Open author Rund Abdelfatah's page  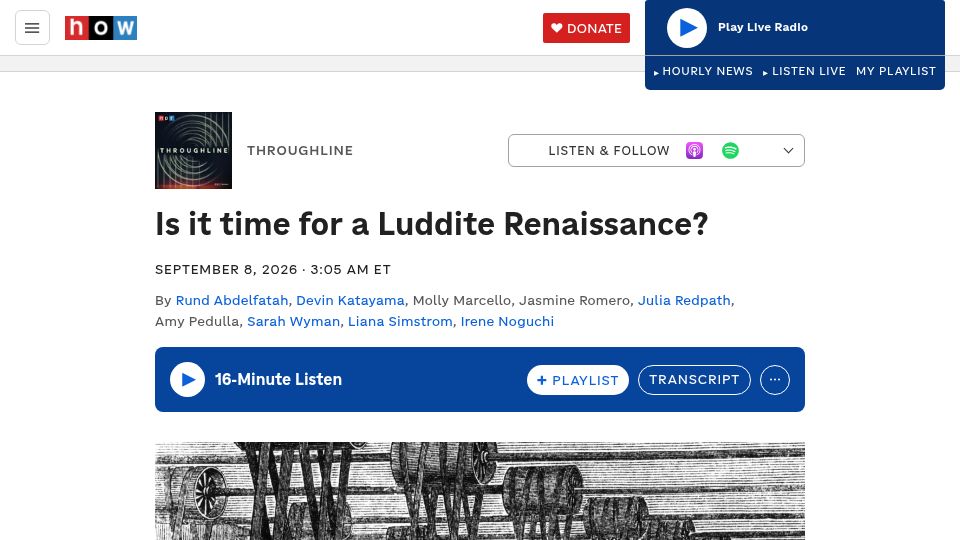[231, 301]
